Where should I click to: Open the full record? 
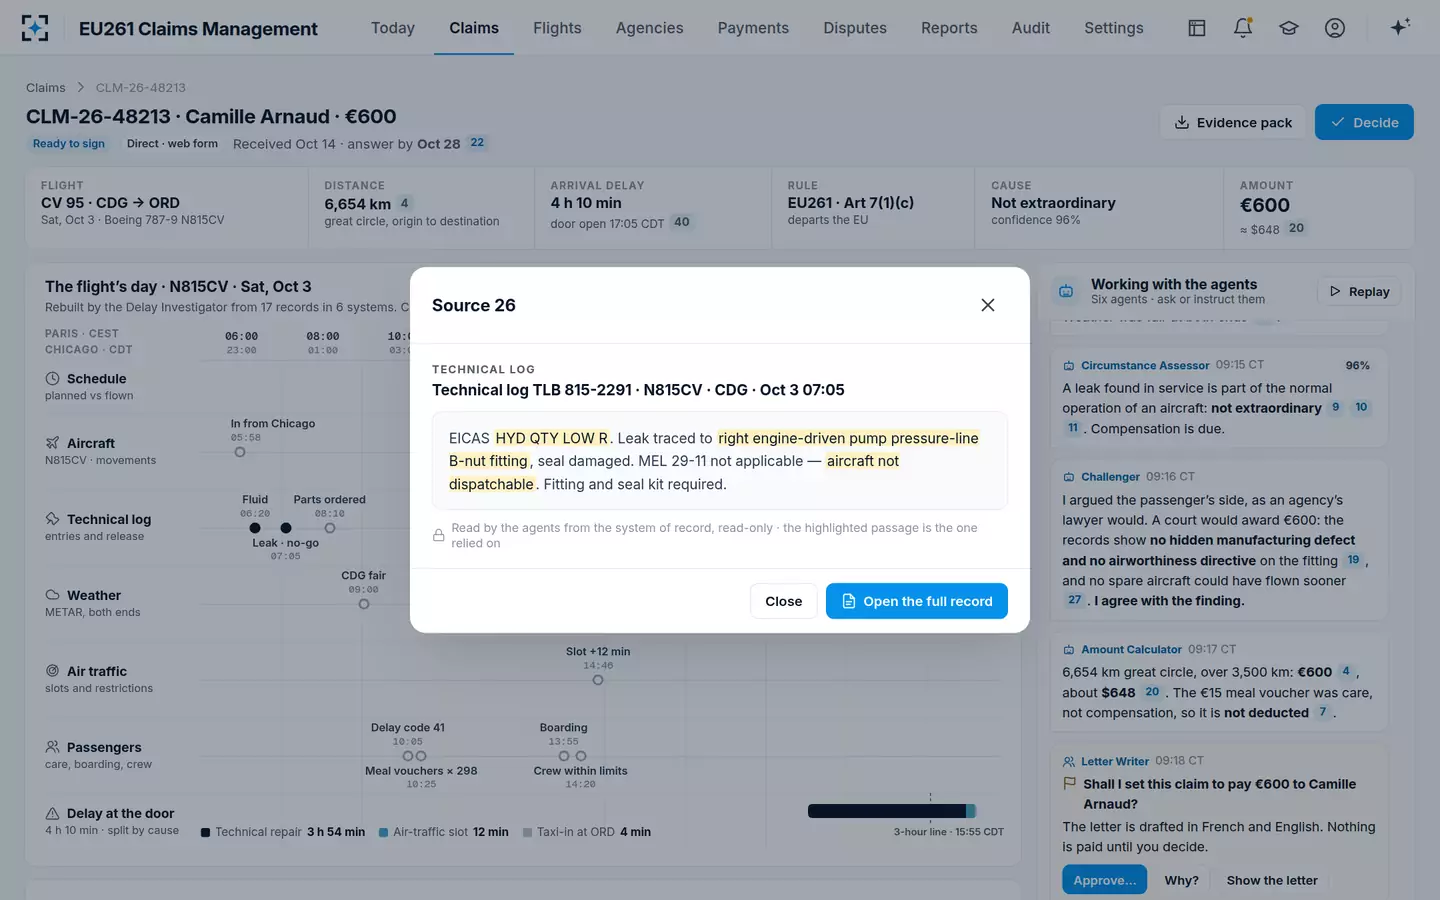tap(916, 601)
